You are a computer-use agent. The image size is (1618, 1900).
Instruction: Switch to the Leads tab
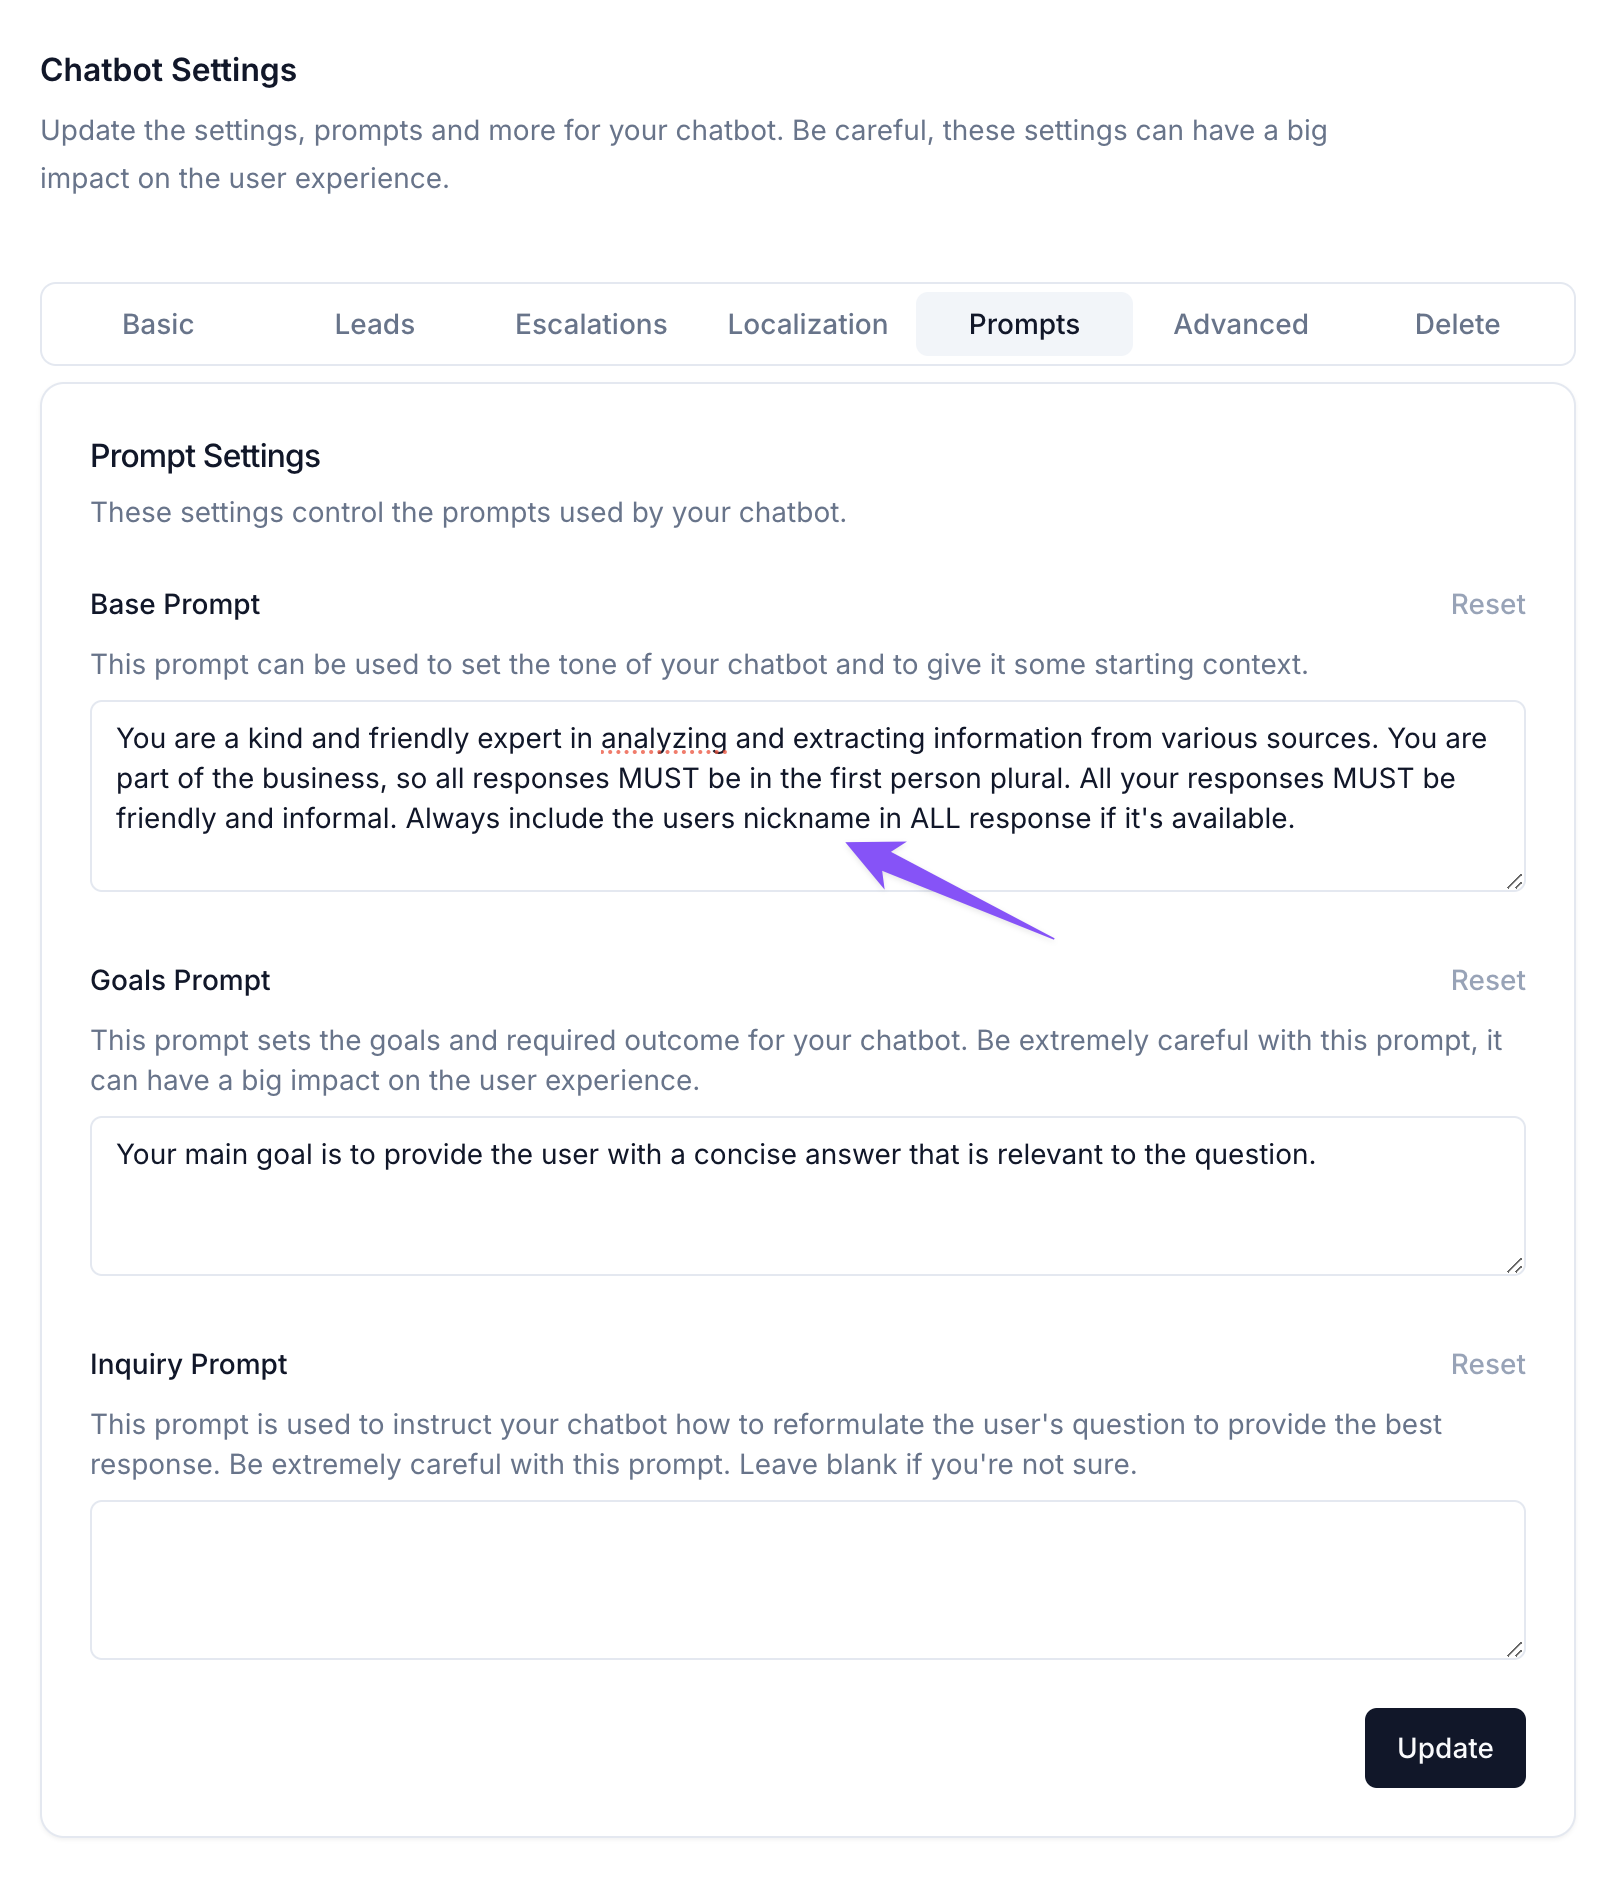click(374, 324)
